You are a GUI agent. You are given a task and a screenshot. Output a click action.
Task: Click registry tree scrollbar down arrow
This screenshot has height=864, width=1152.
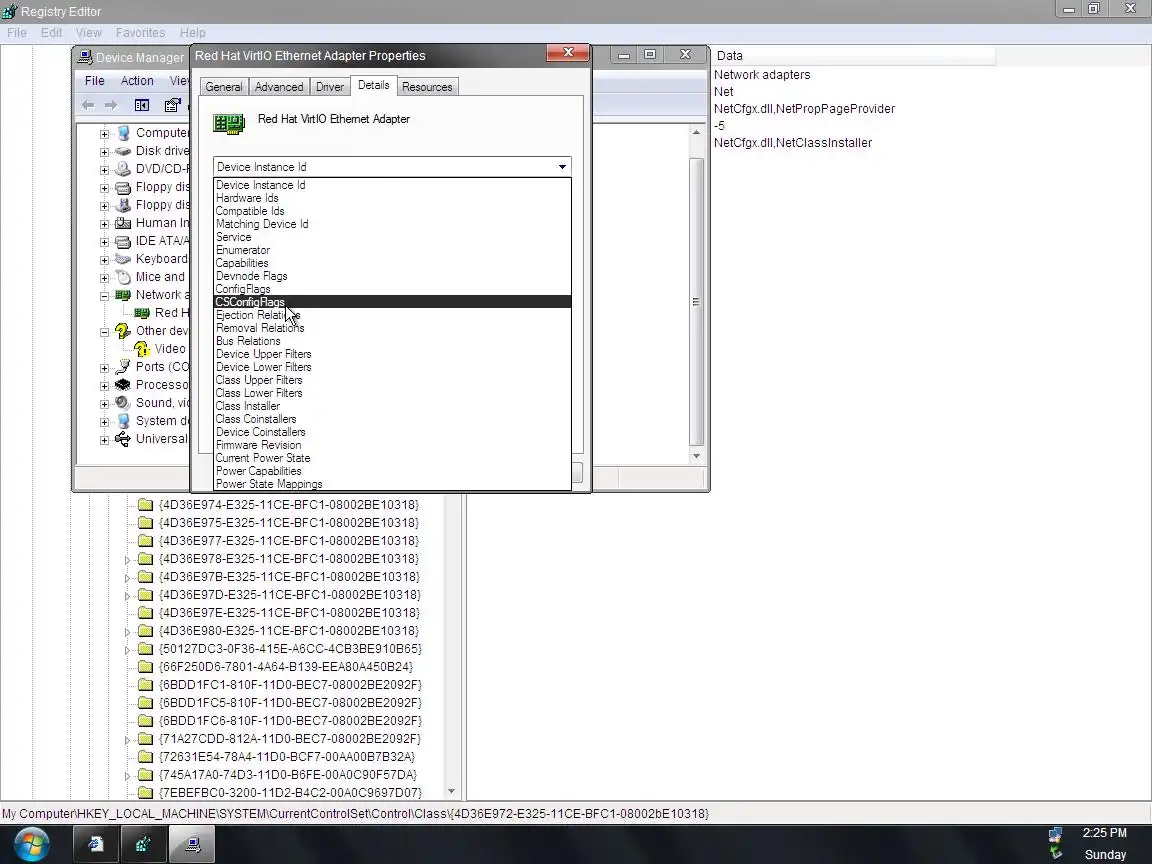(x=452, y=792)
